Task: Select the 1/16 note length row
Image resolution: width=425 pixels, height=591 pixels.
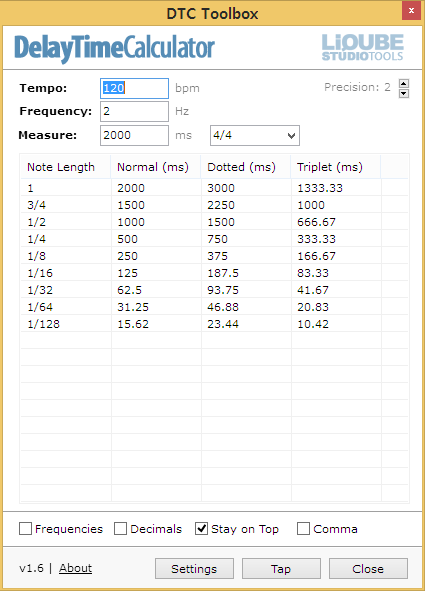Action: (x=214, y=273)
